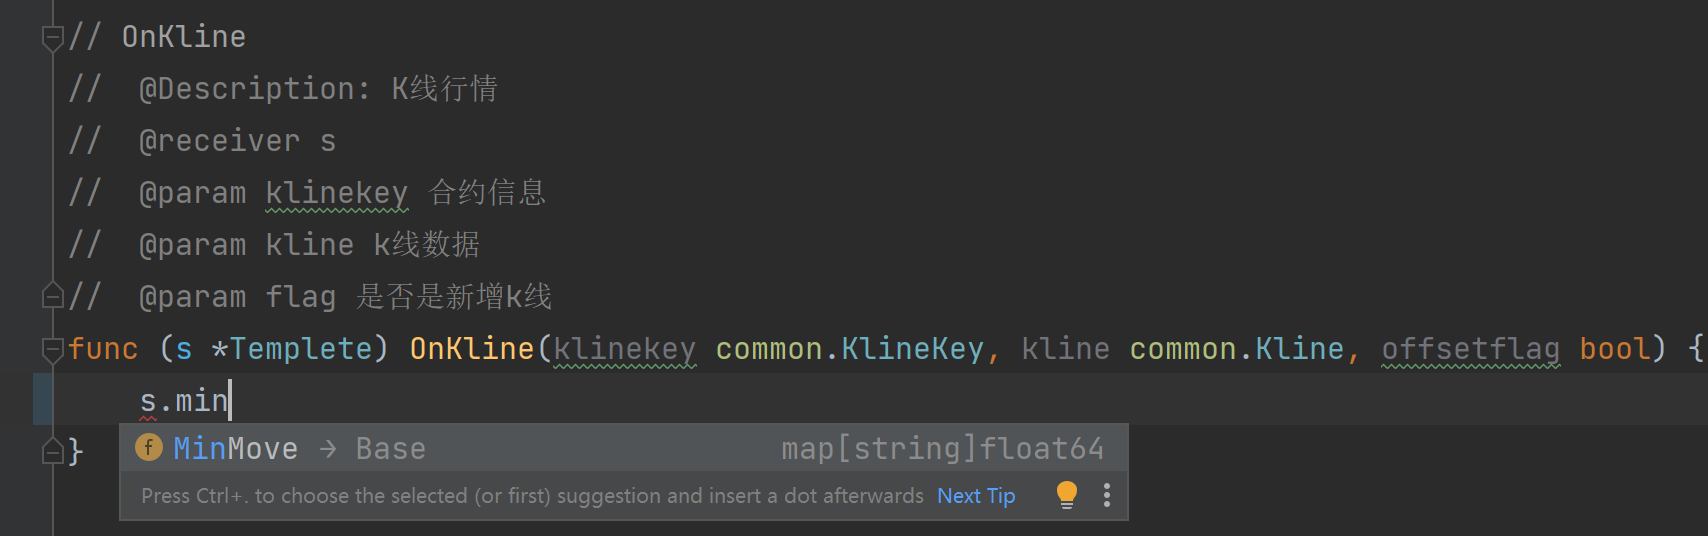Image resolution: width=1708 pixels, height=536 pixels.
Task: Click the underlined offsetflag parameter
Action: click(x=1469, y=349)
